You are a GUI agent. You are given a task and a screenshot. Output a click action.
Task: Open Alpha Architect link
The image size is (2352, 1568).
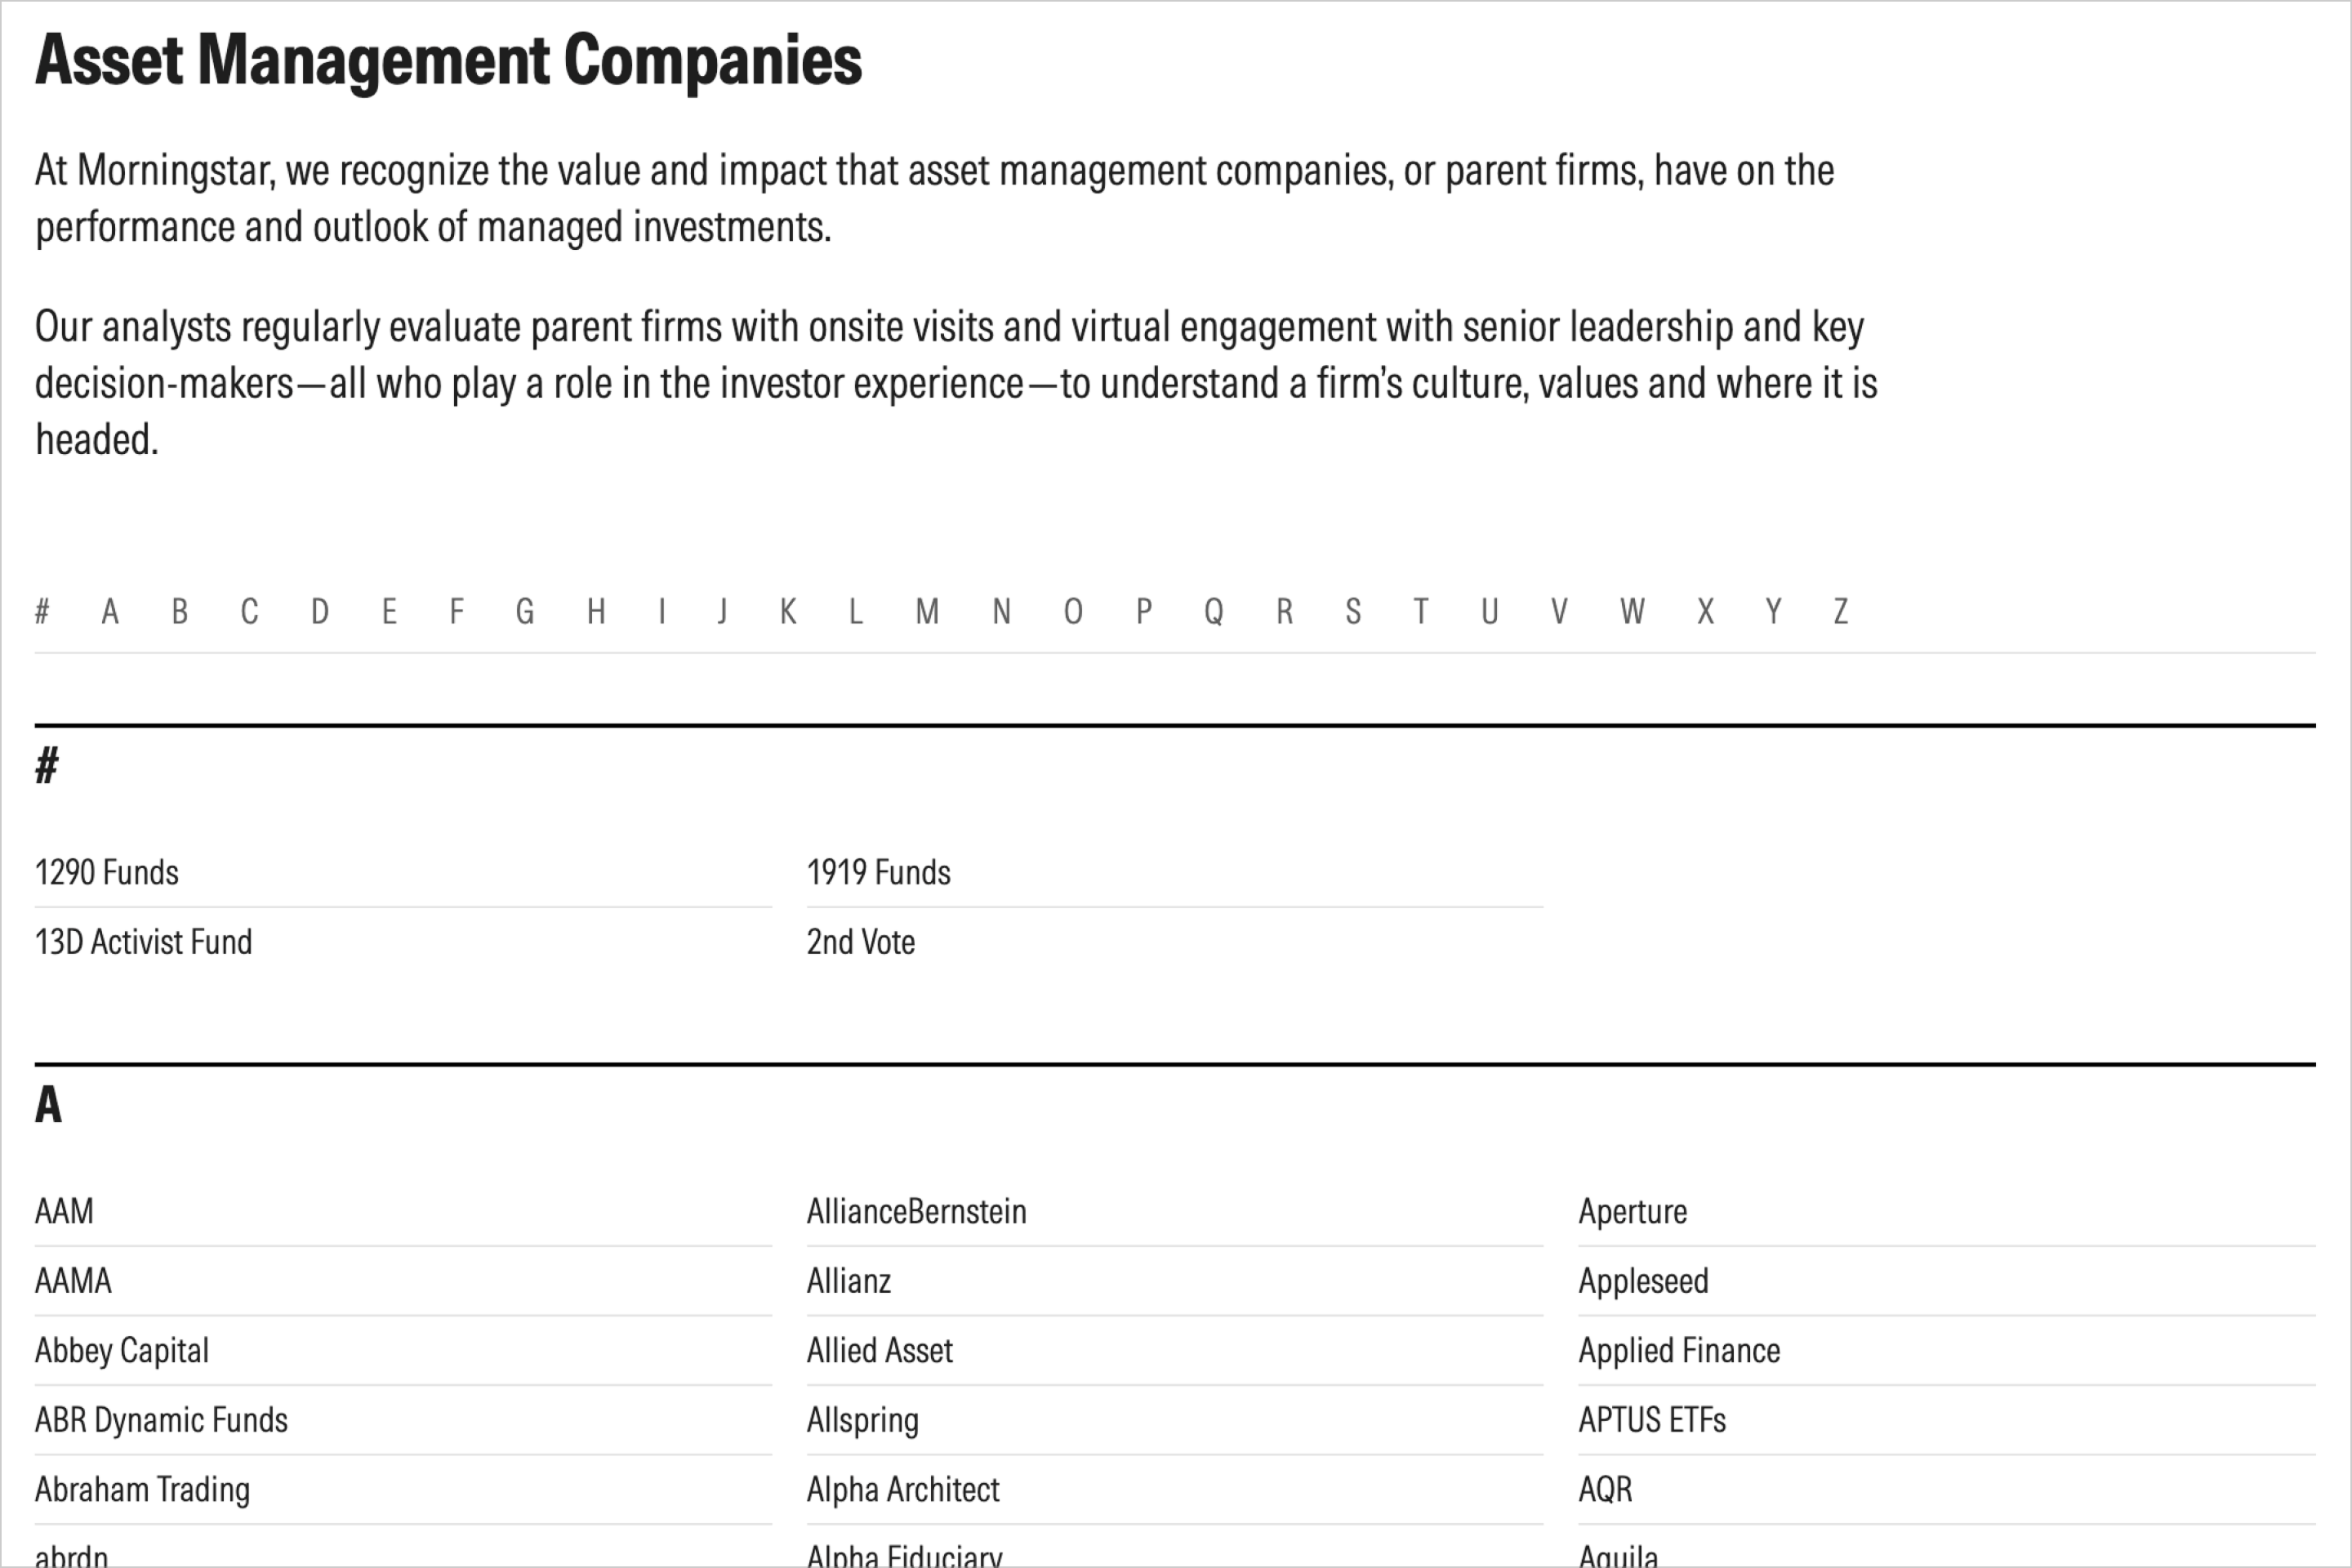tap(902, 1490)
